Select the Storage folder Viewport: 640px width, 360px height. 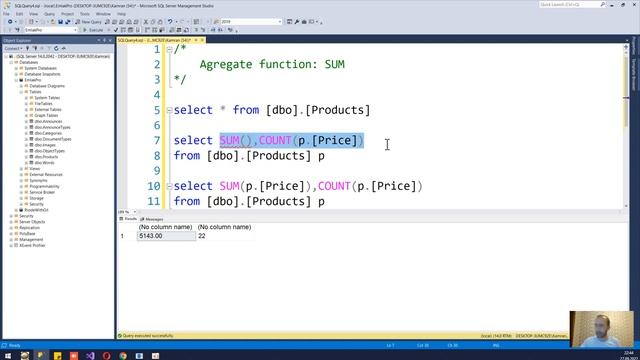[x=36, y=198]
